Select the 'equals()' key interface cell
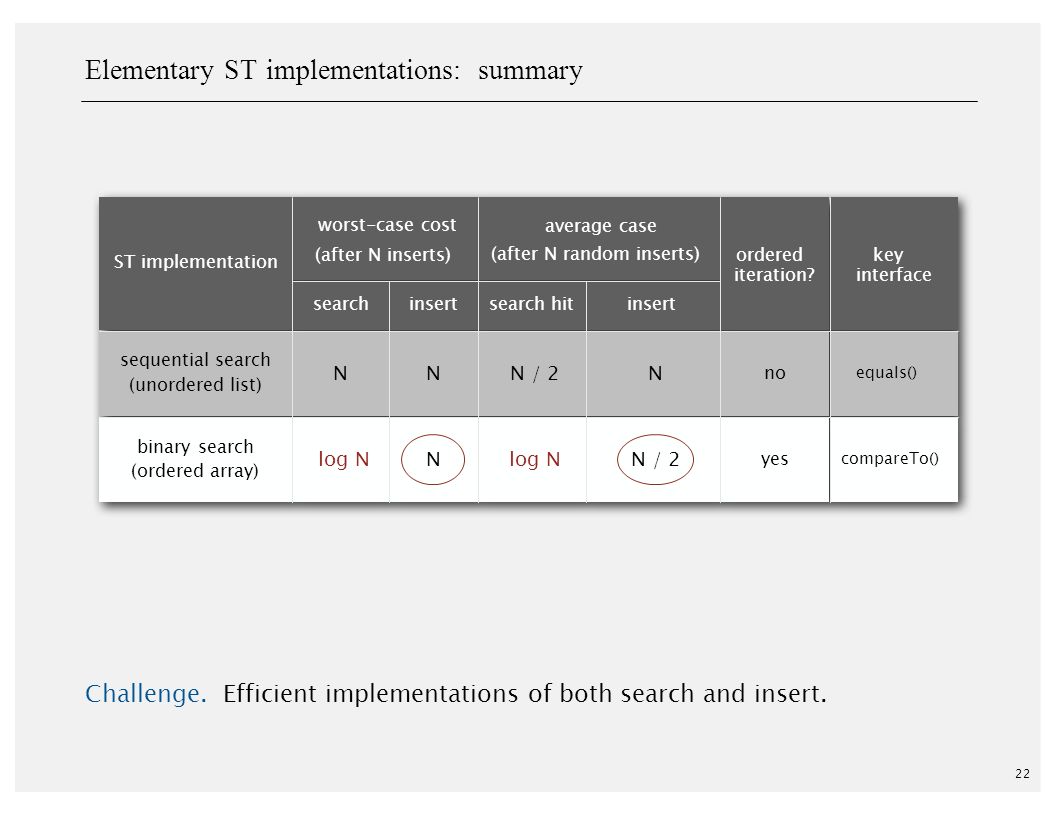The width and height of the screenshot is (1056, 816). point(886,373)
